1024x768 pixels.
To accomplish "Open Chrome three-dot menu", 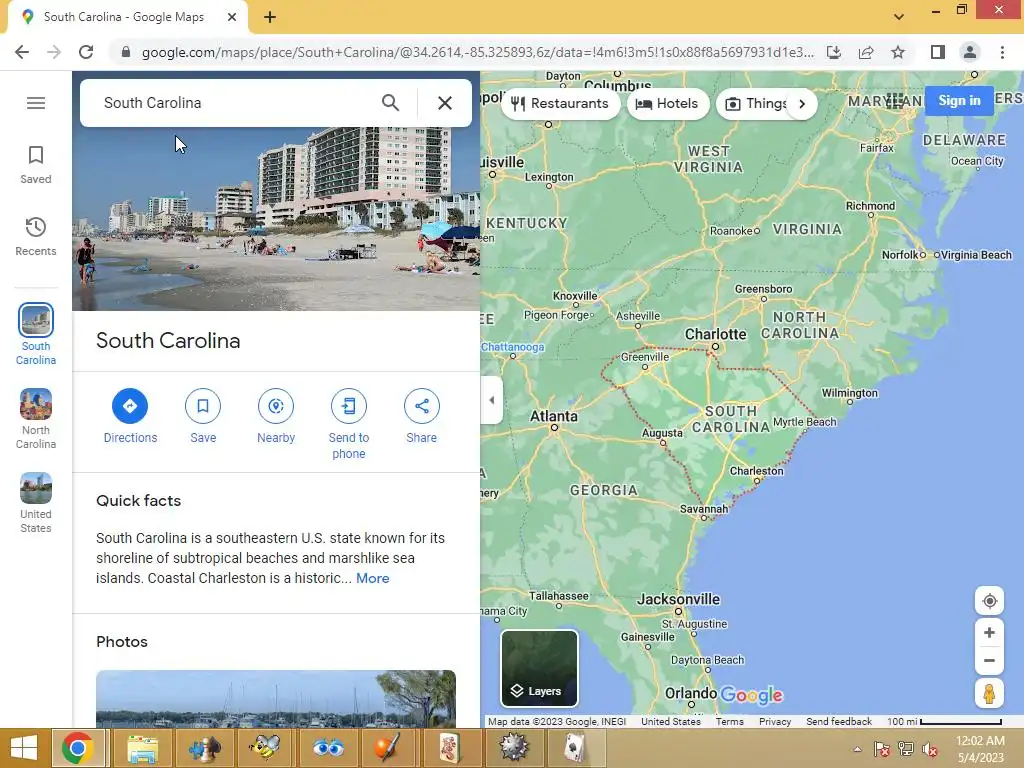I will pyautogui.click(x=1002, y=52).
